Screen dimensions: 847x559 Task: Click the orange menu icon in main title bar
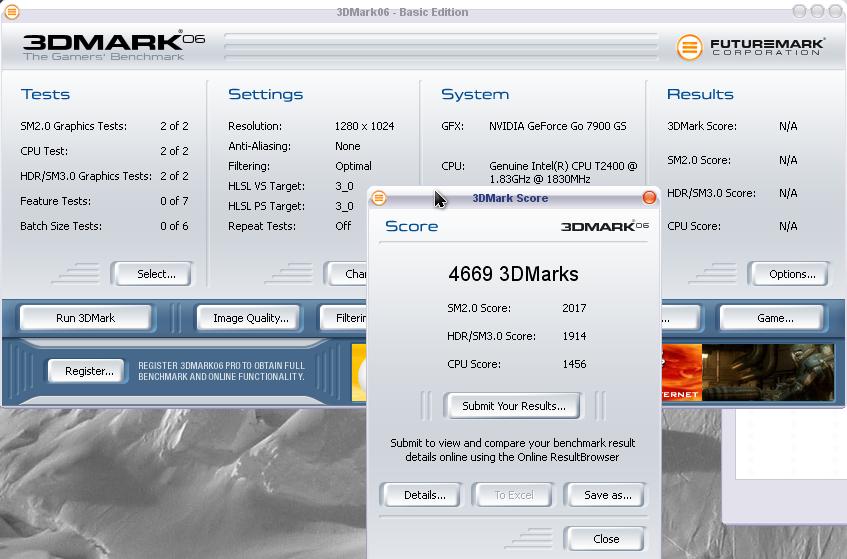pyautogui.click(x=12, y=11)
